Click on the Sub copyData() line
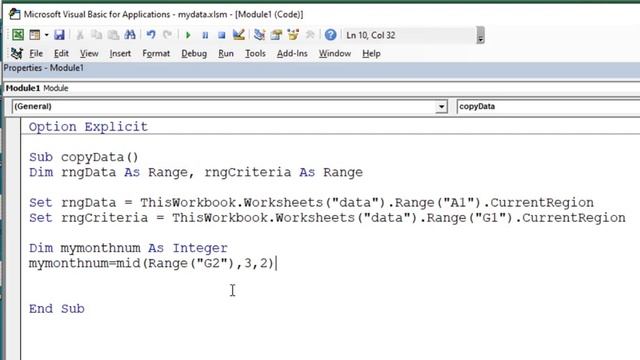Viewport: 640px width, 360px height. click(x=84, y=157)
